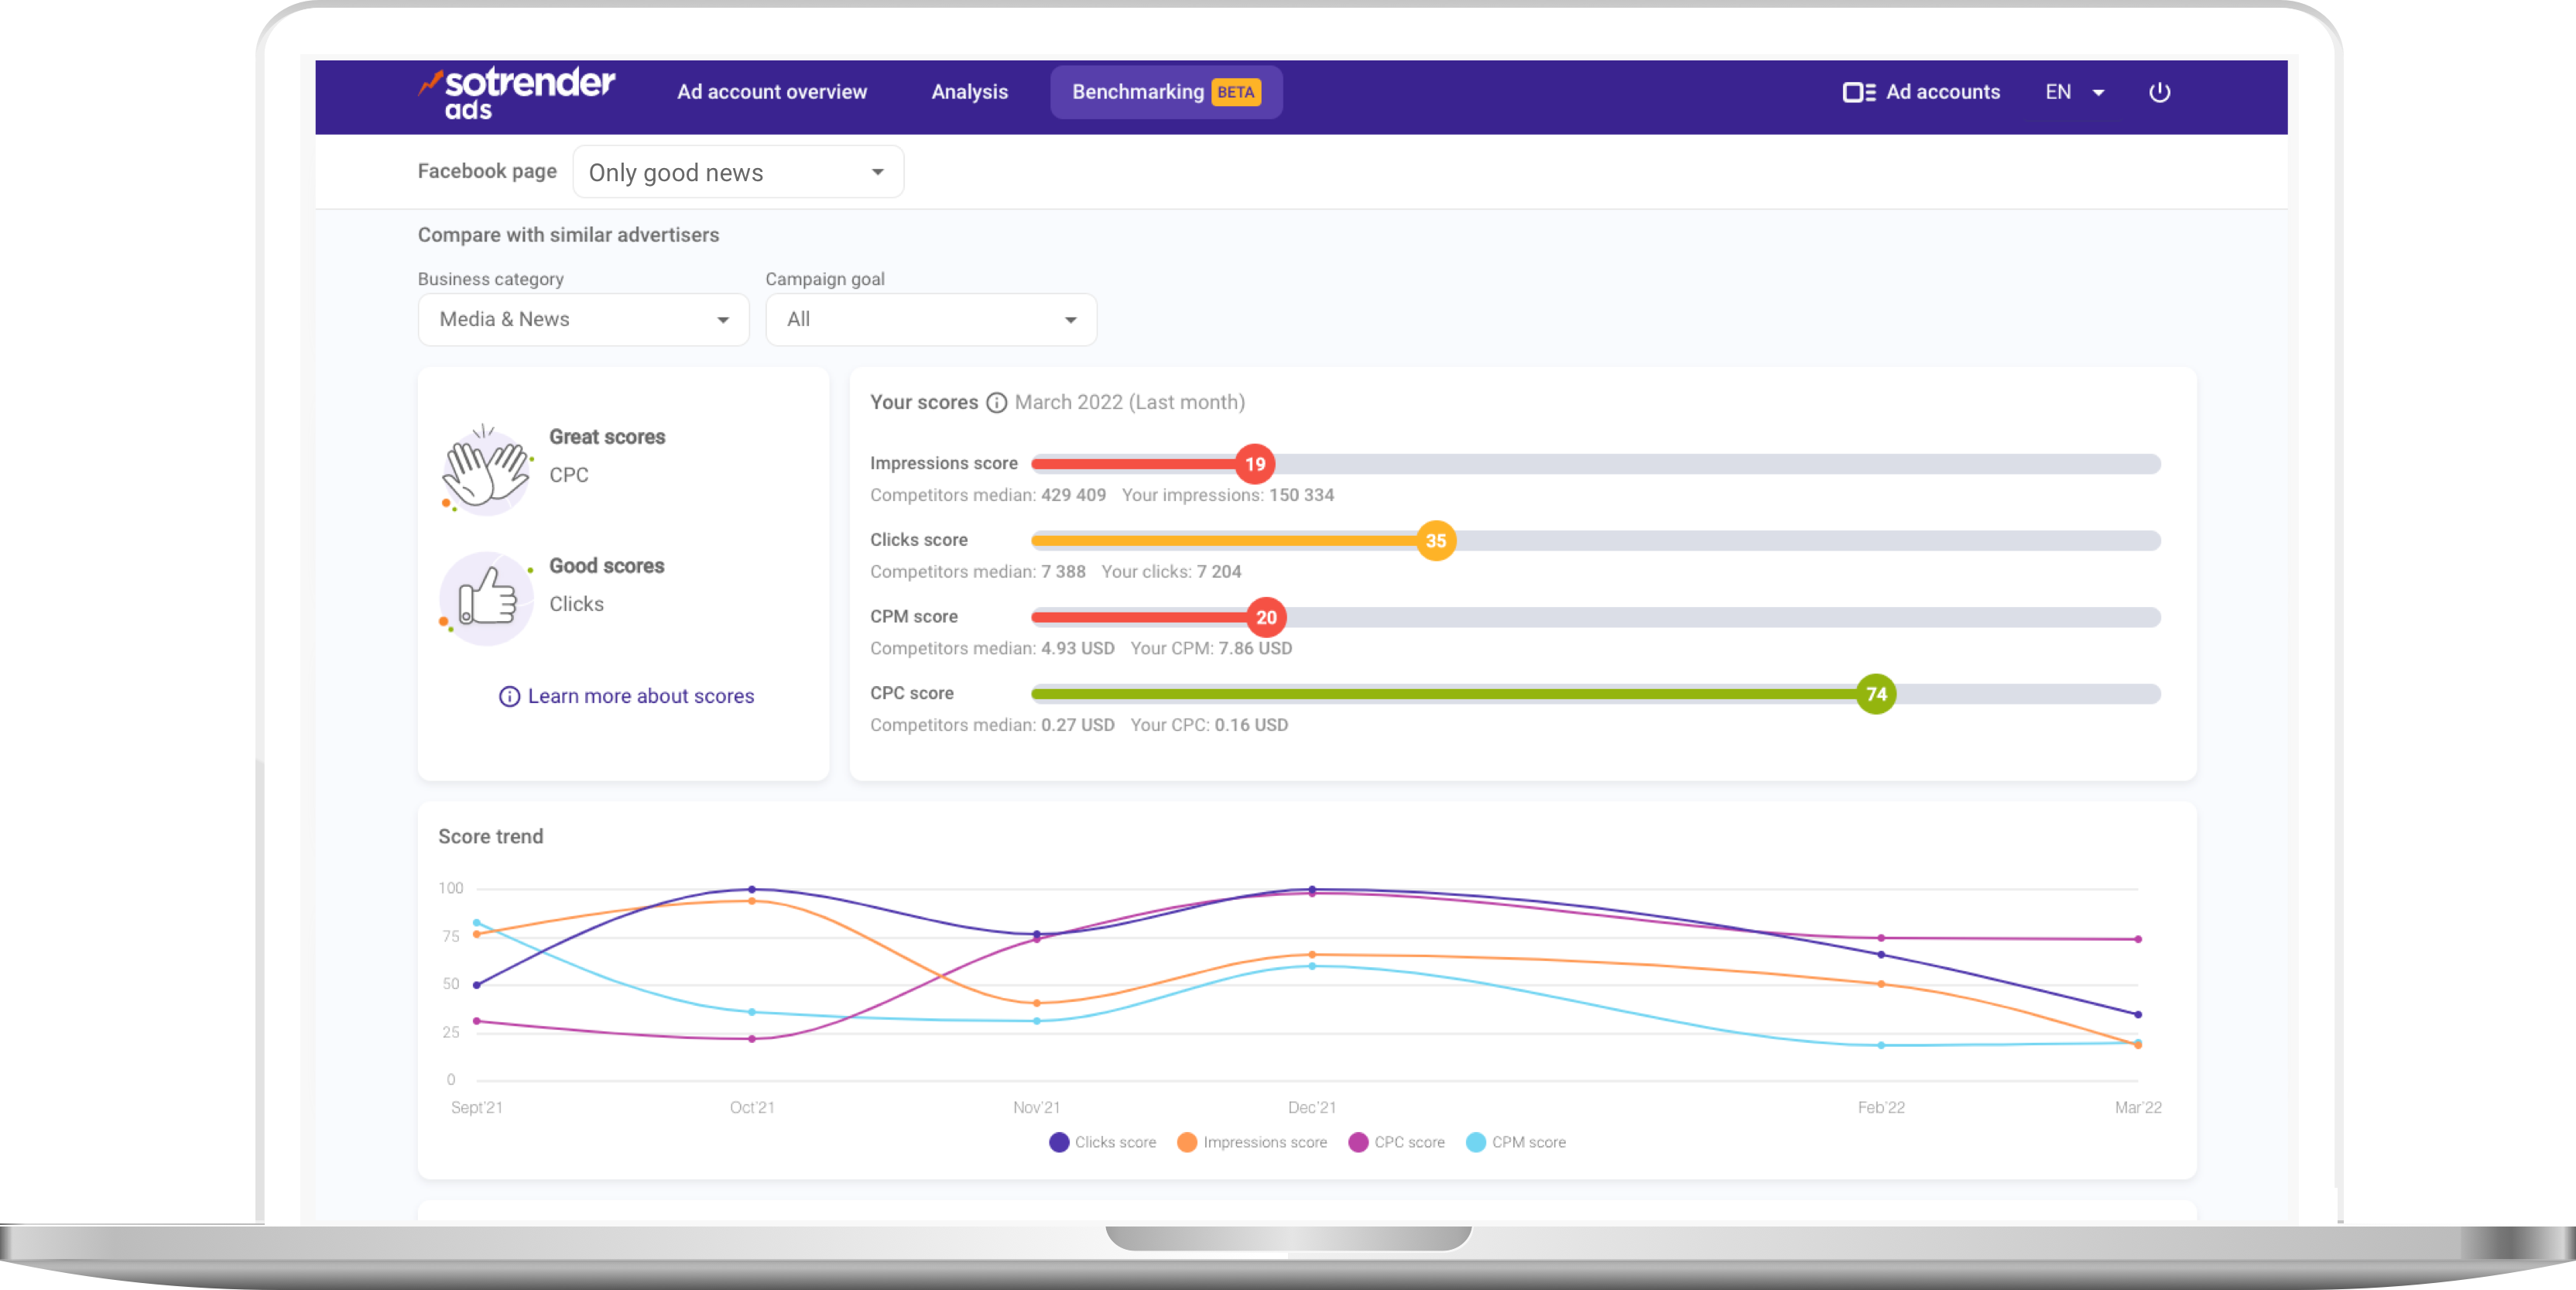Click the CPC score 74 marker
Image resolution: width=2576 pixels, height=1290 pixels.
point(1876,694)
